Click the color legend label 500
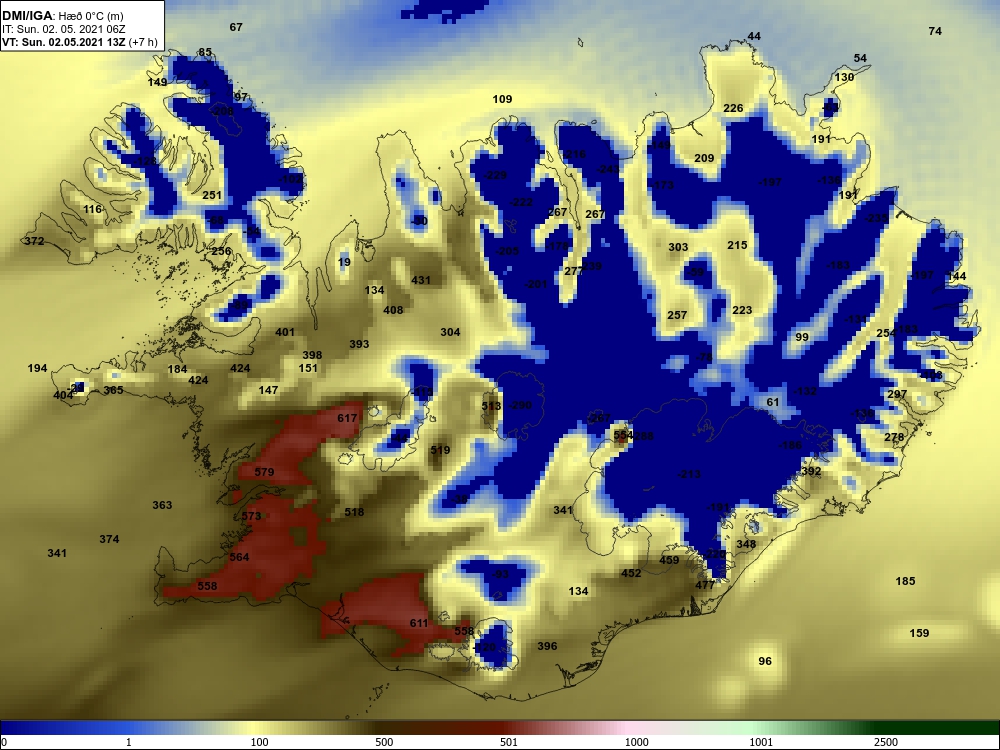This screenshot has width=1000, height=750. (384, 742)
